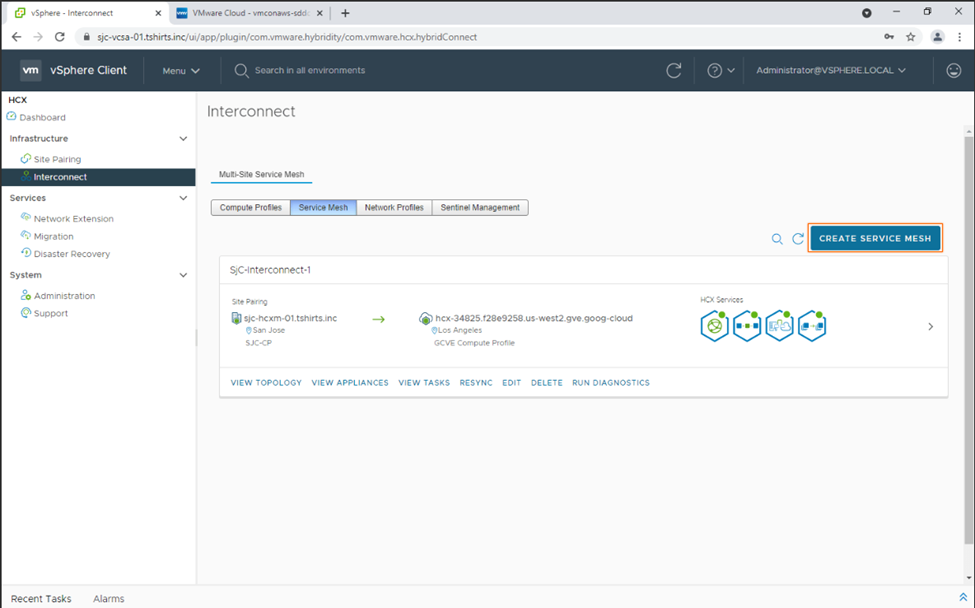Click the refresh icon beside Create Service Mesh
The height and width of the screenshot is (608, 975).
(798, 239)
